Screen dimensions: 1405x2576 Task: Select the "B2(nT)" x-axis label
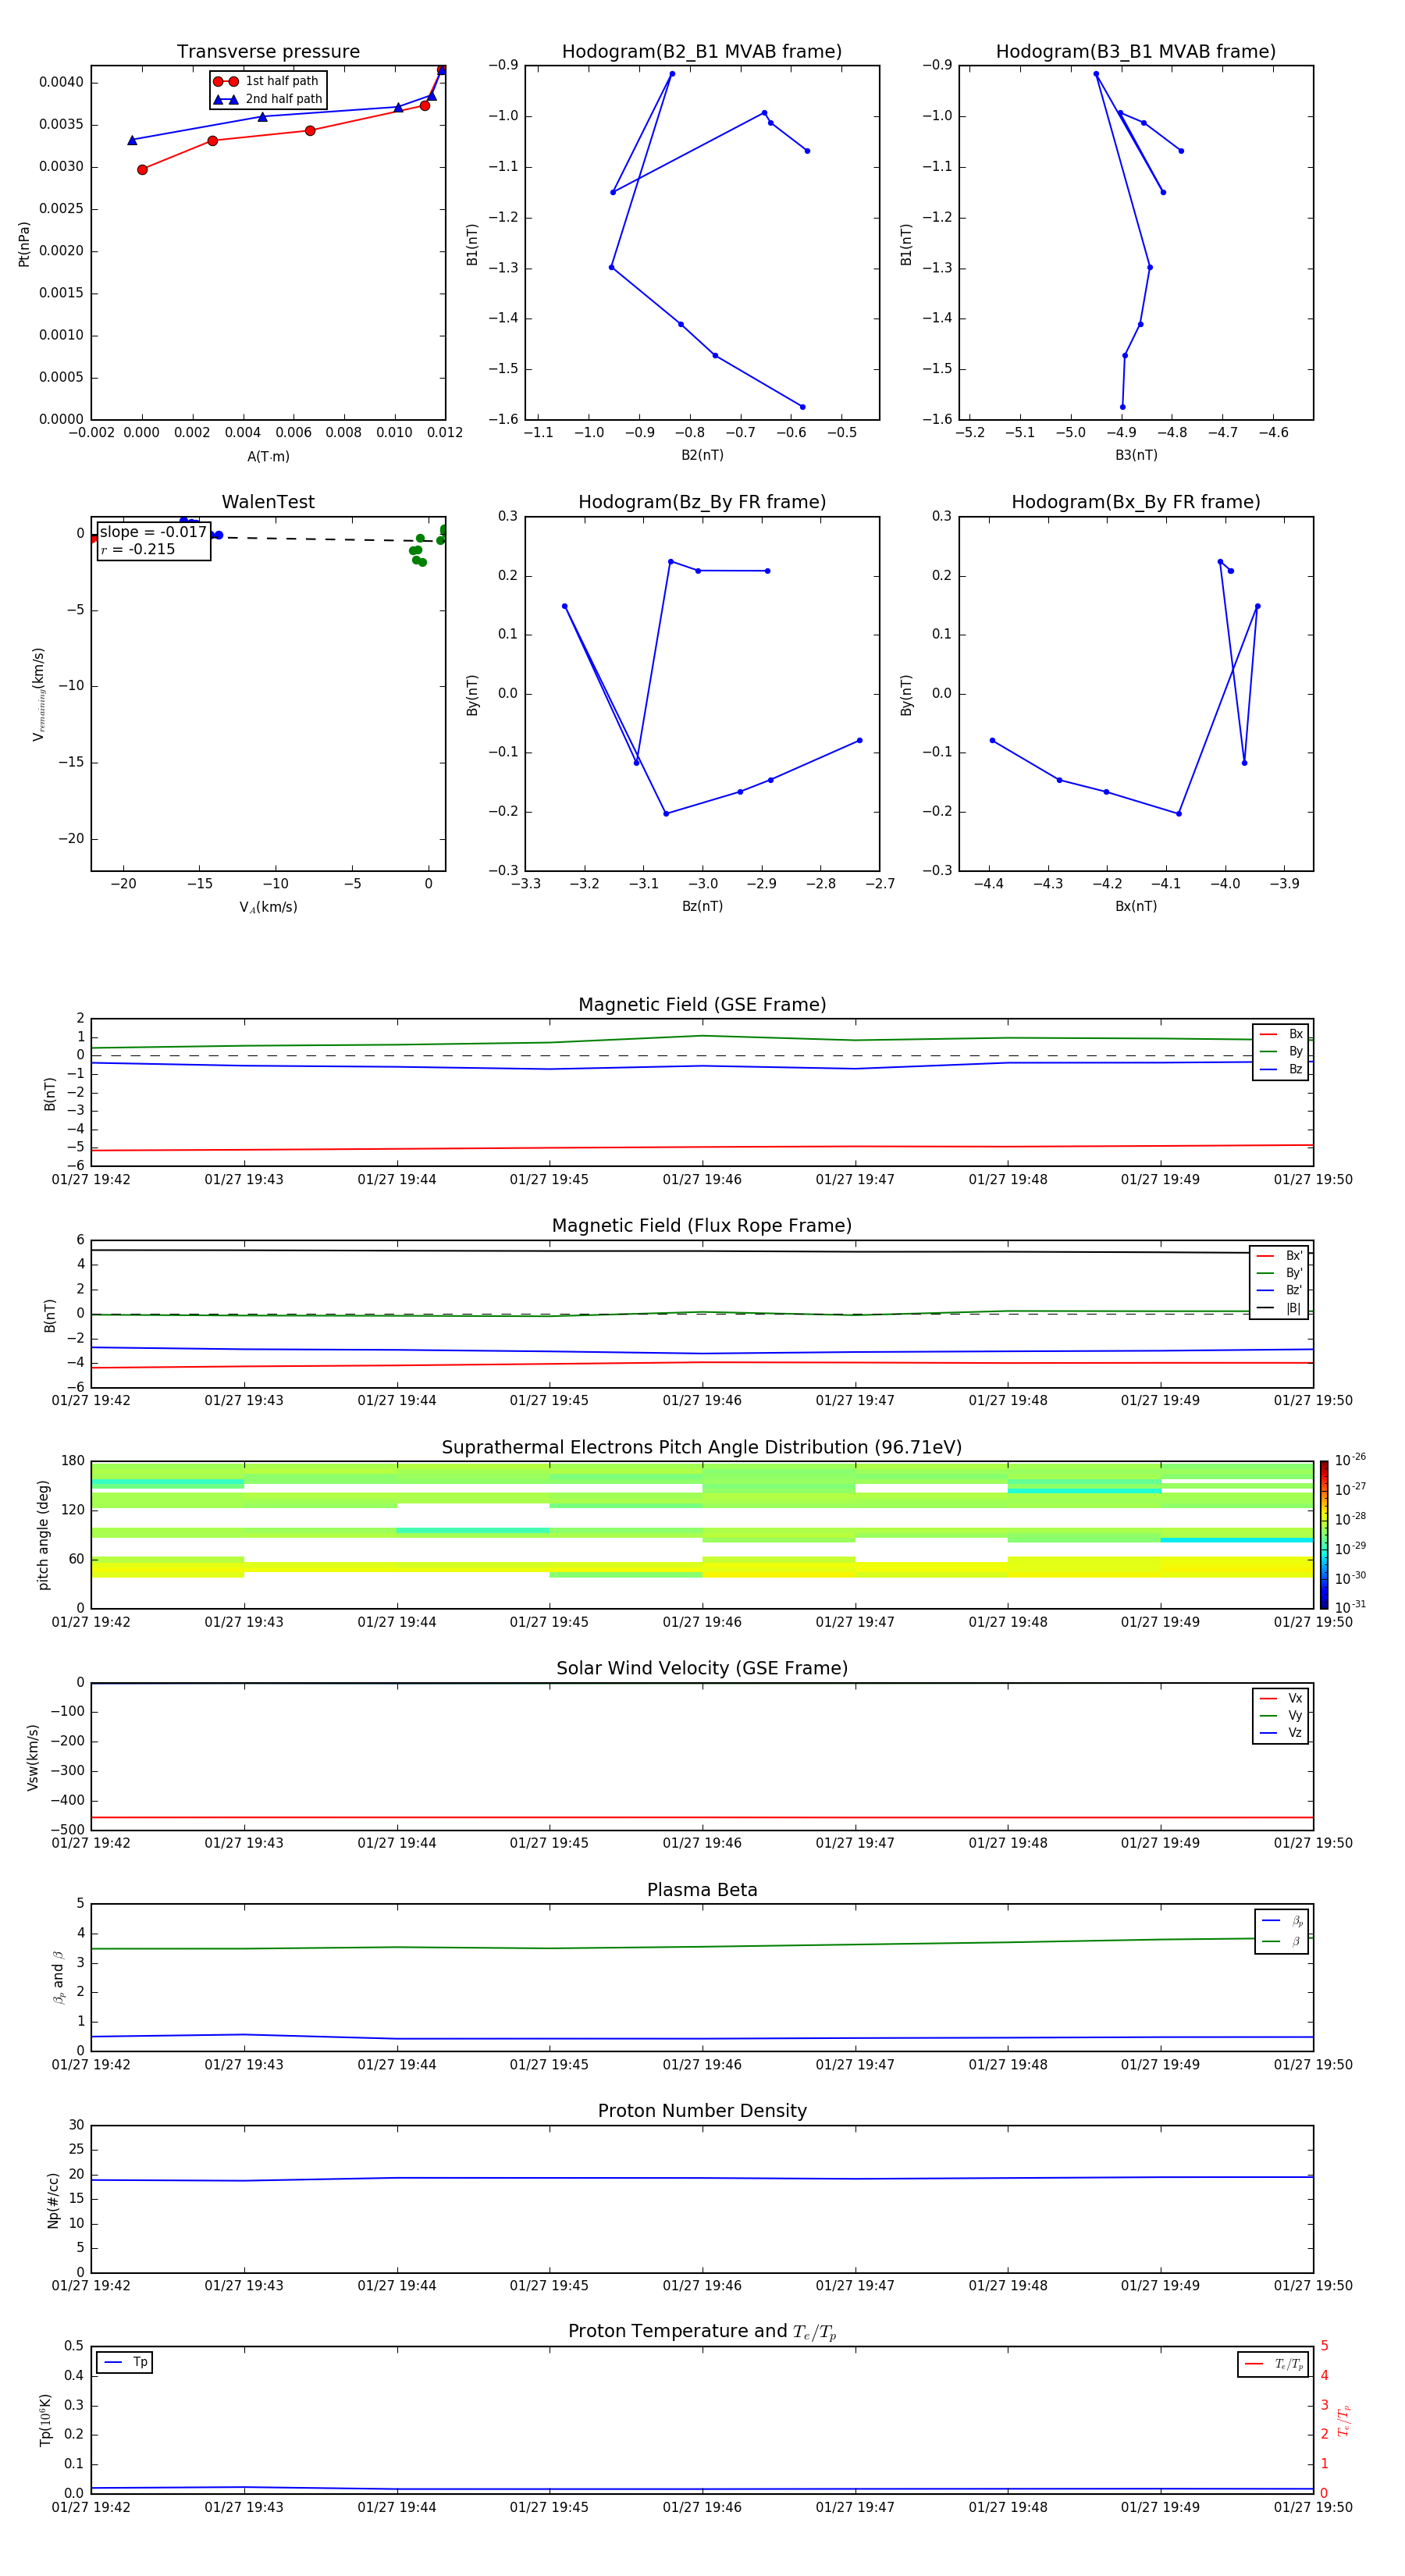pos(702,455)
